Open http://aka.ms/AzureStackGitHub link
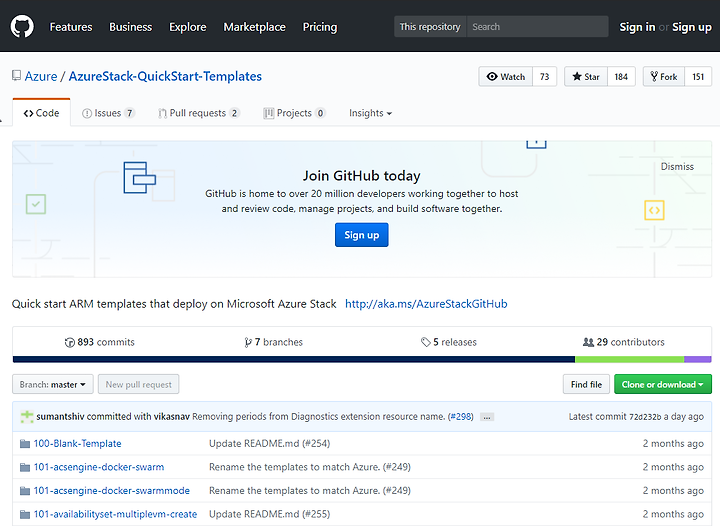The width and height of the screenshot is (720, 526). [x=426, y=304]
